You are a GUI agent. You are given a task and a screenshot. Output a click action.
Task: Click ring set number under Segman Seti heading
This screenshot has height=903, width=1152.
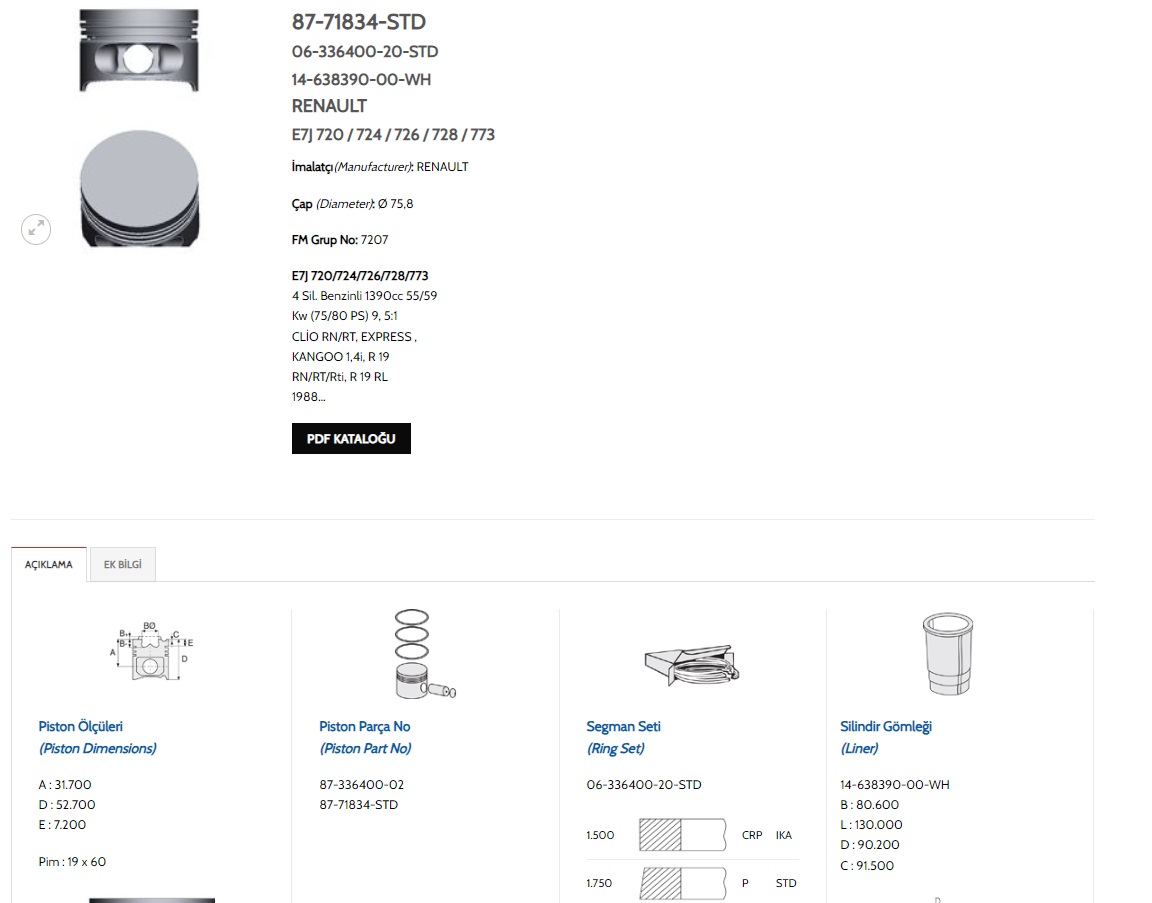pos(644,785)
